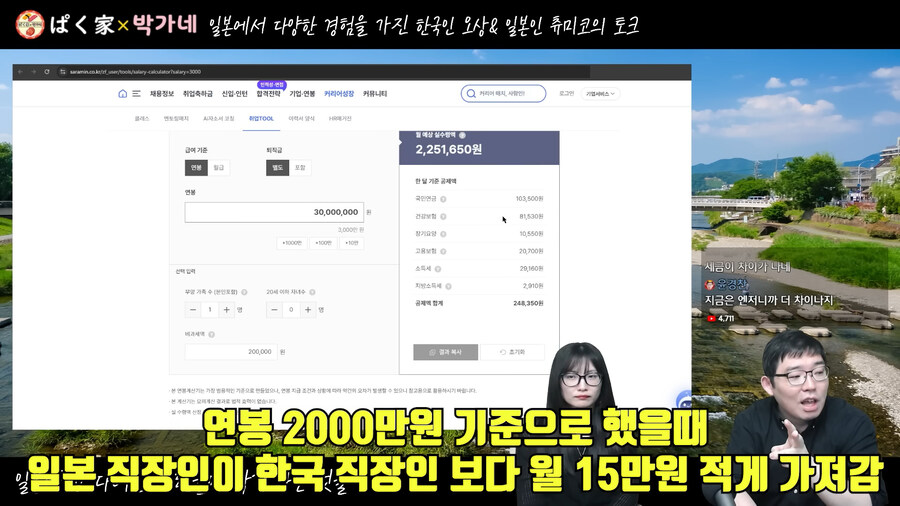Decrease dependent family count with minus
This screenshot has width=900, height=506.
193,310
